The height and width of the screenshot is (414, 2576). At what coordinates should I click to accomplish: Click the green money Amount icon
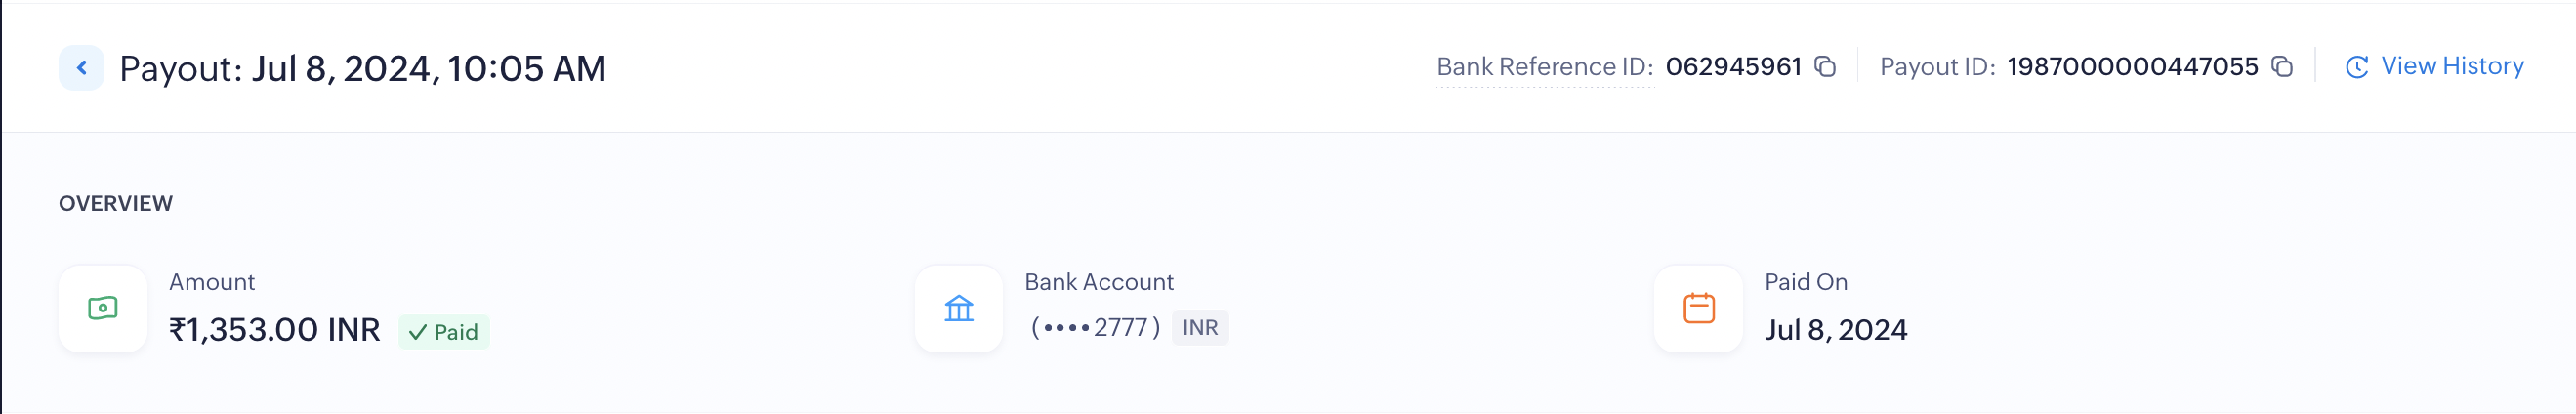[x=103, y=308]
